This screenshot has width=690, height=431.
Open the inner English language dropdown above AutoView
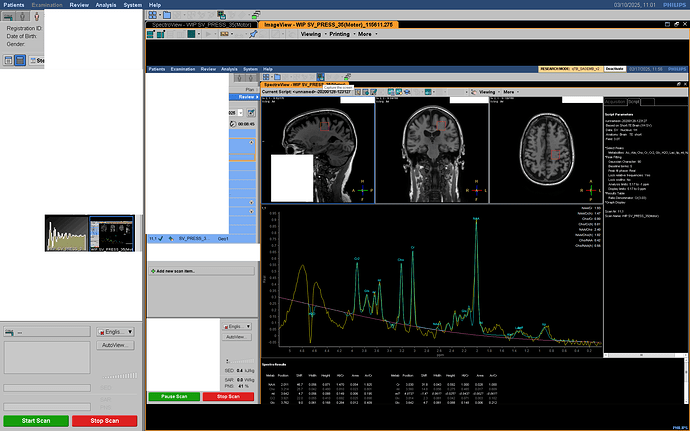tap(237, 326)
